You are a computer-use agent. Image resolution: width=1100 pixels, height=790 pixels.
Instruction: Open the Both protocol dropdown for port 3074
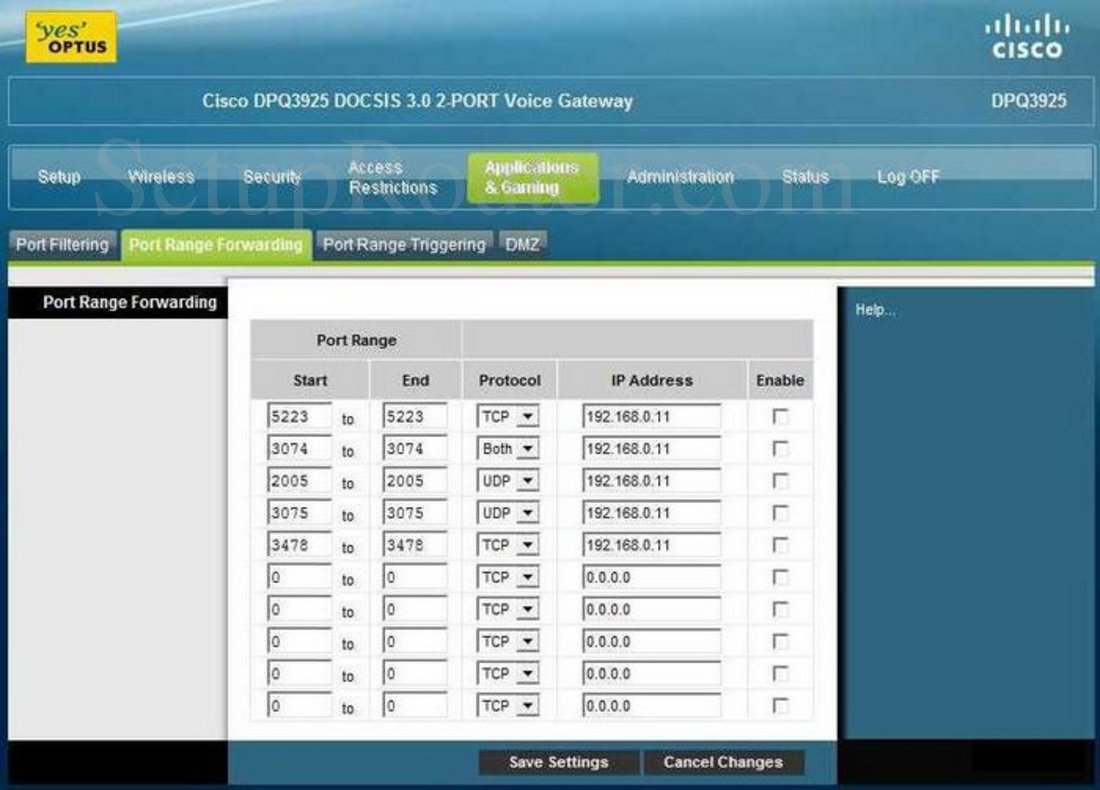[x=508, y=449]
